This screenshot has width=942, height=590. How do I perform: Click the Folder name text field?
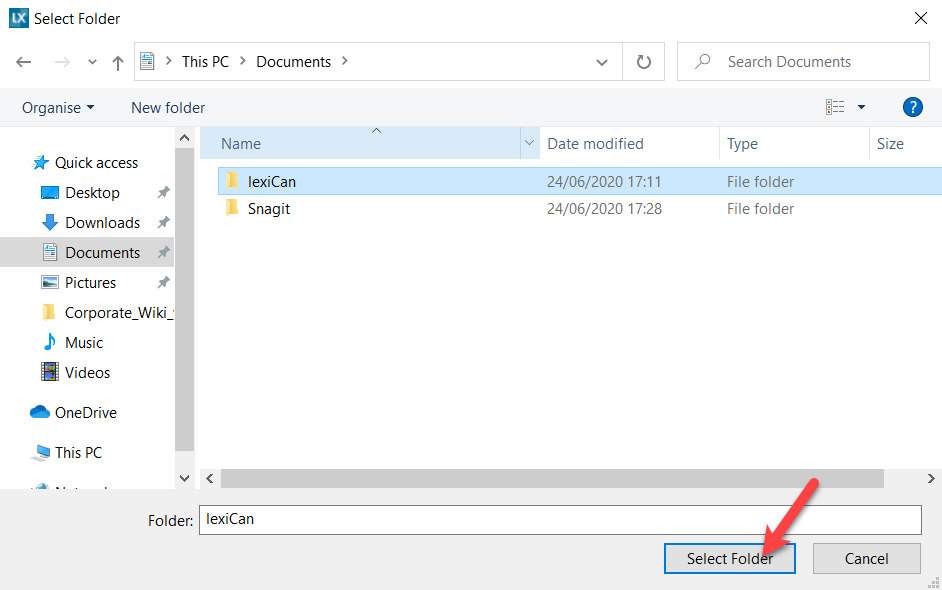coord(560,519)
